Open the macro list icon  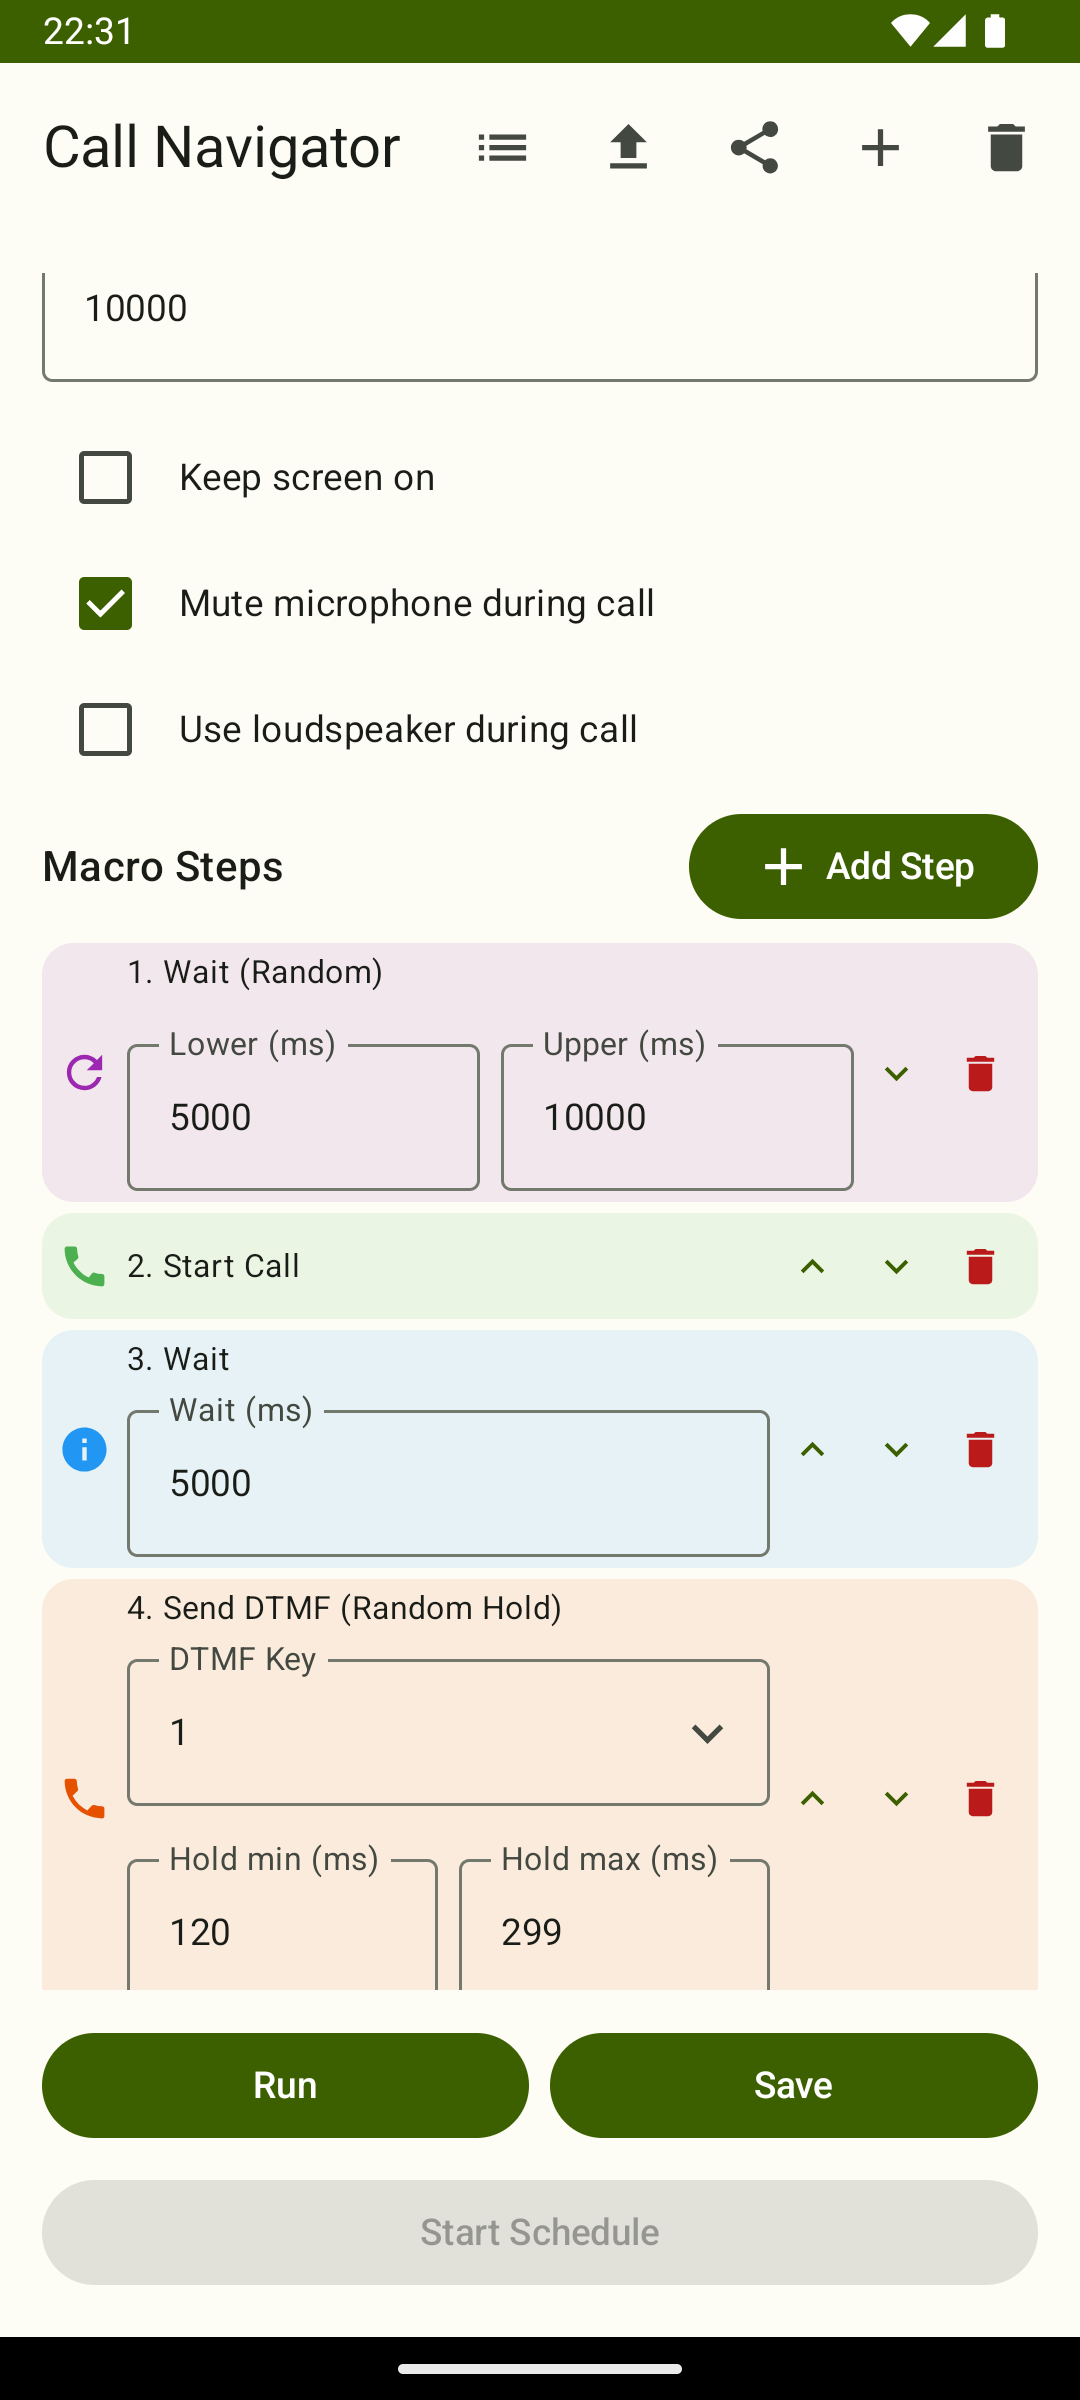coord(502,148)
